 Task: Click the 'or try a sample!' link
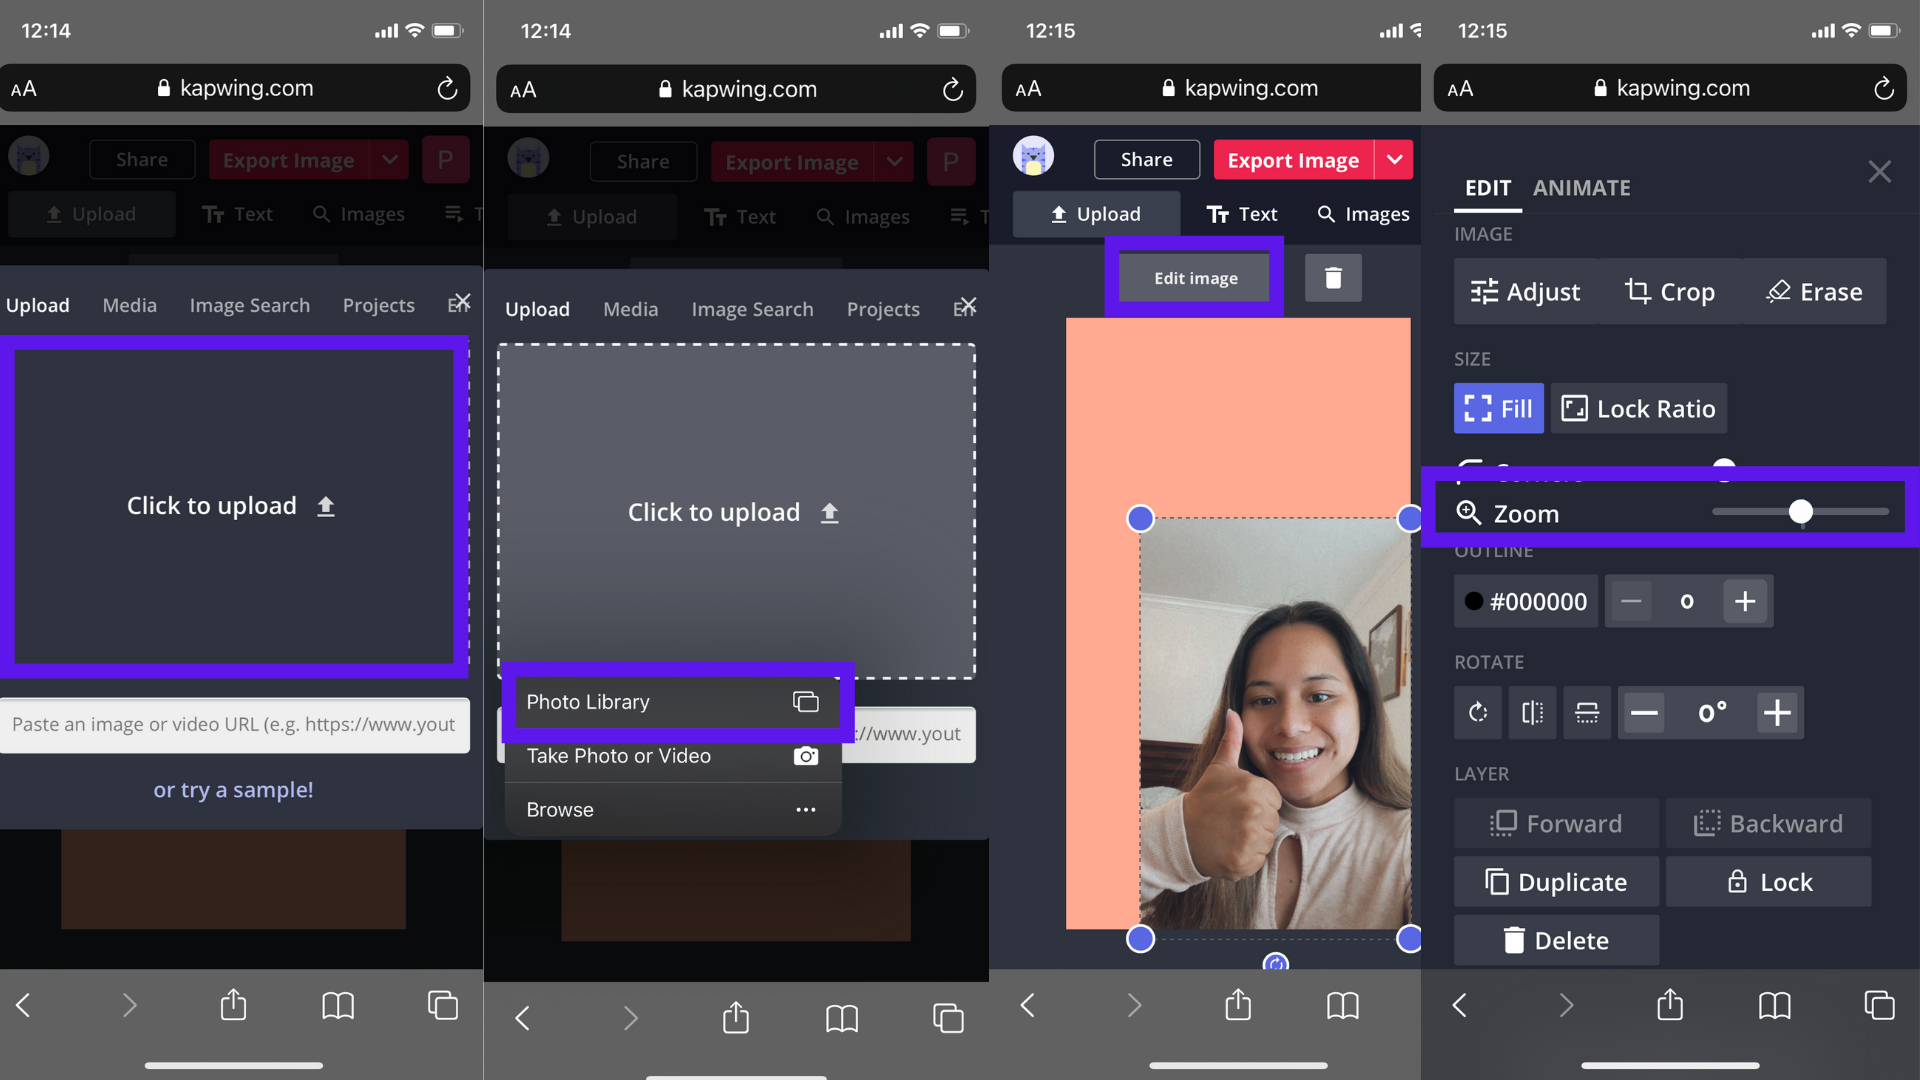(233, 790)
